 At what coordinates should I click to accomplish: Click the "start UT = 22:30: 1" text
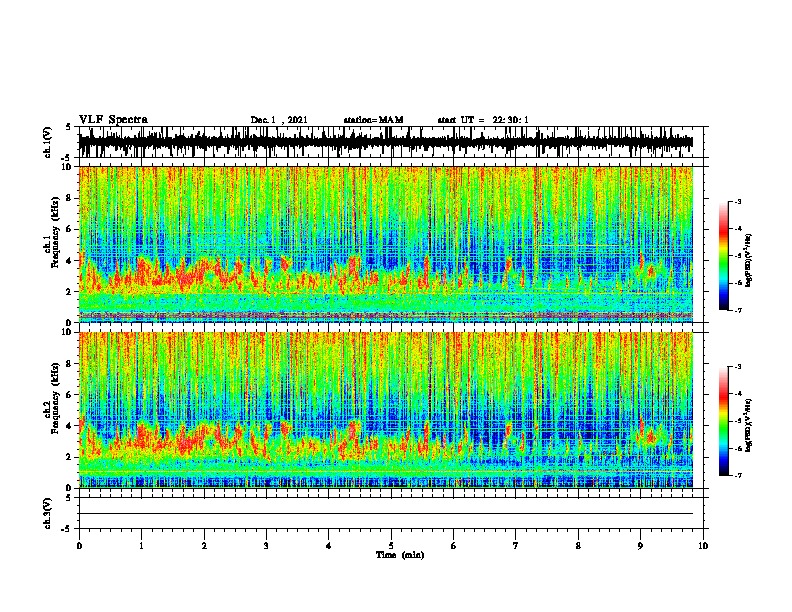(x=483, y=120)
